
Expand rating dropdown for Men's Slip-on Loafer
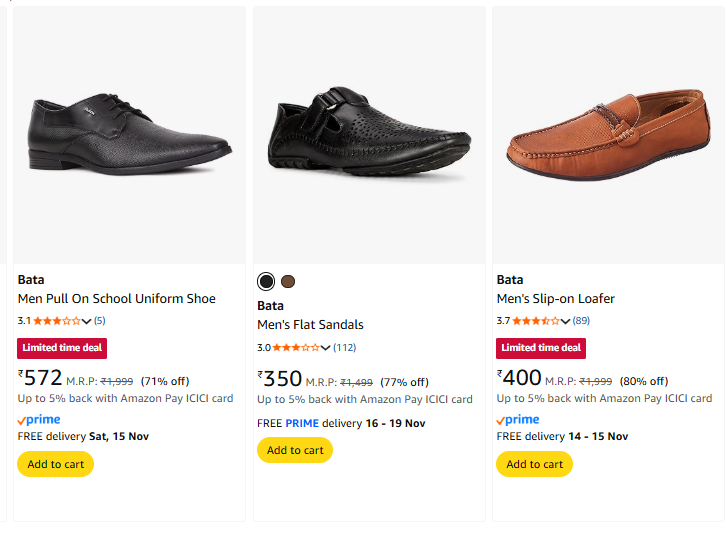coord(566,321)
